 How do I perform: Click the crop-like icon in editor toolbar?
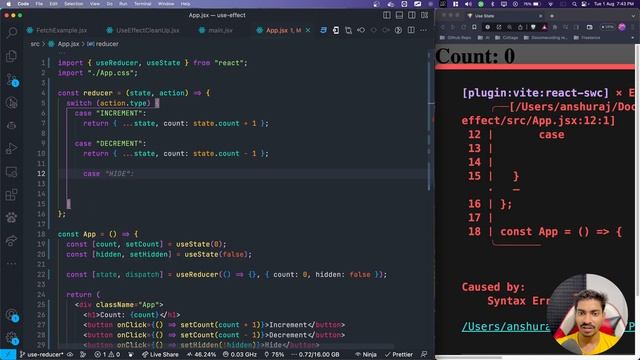[x=349, y=30]
